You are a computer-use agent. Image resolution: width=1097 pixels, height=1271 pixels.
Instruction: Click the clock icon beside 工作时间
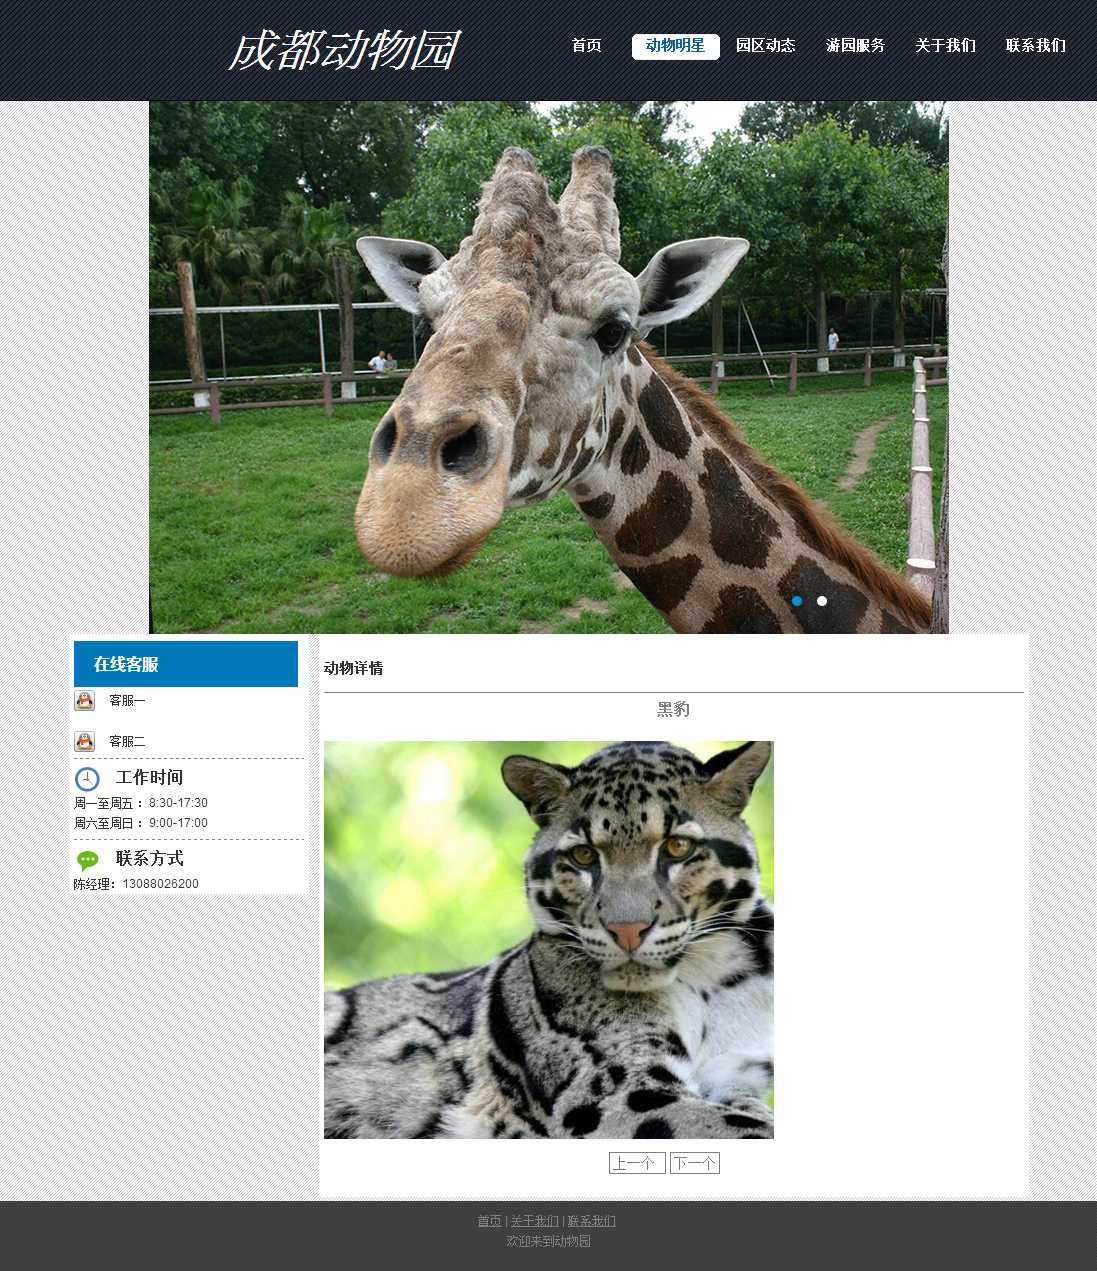[87, 779]
